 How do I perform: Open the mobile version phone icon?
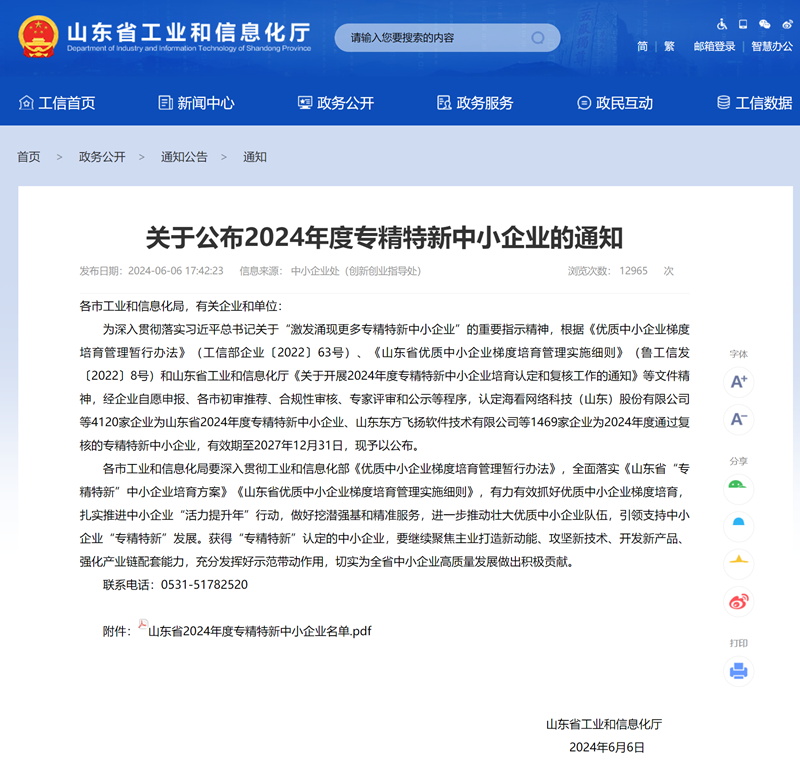(x=743, y=24)
